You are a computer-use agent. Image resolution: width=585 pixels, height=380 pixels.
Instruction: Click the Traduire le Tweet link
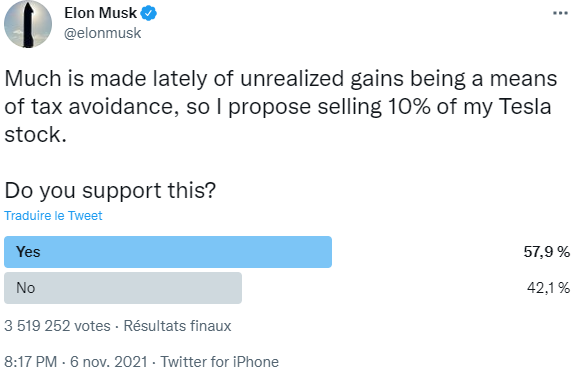[x=53, y=216]
